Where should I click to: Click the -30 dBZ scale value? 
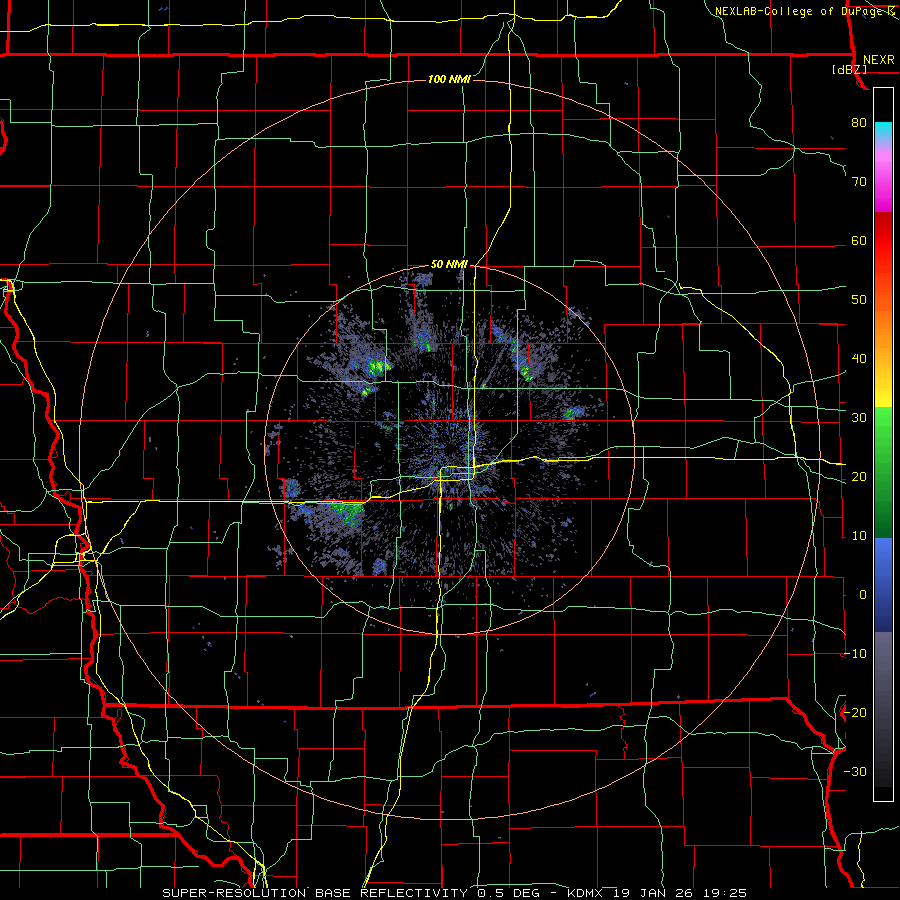[855, 771]
